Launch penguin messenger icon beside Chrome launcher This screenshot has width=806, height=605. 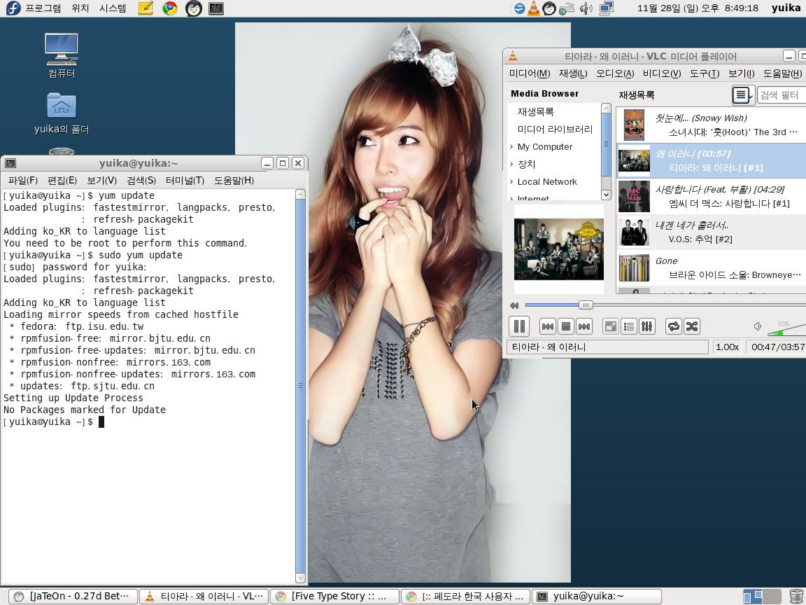click(193, 8)
